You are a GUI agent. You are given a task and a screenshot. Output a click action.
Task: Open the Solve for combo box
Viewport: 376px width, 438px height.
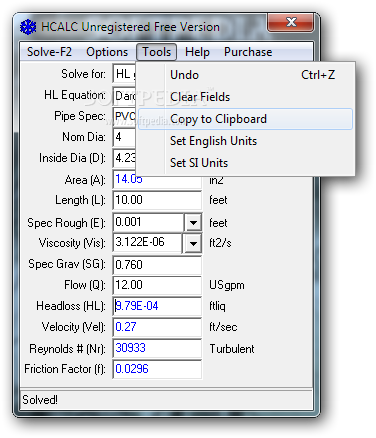click(x=124, y=74)
